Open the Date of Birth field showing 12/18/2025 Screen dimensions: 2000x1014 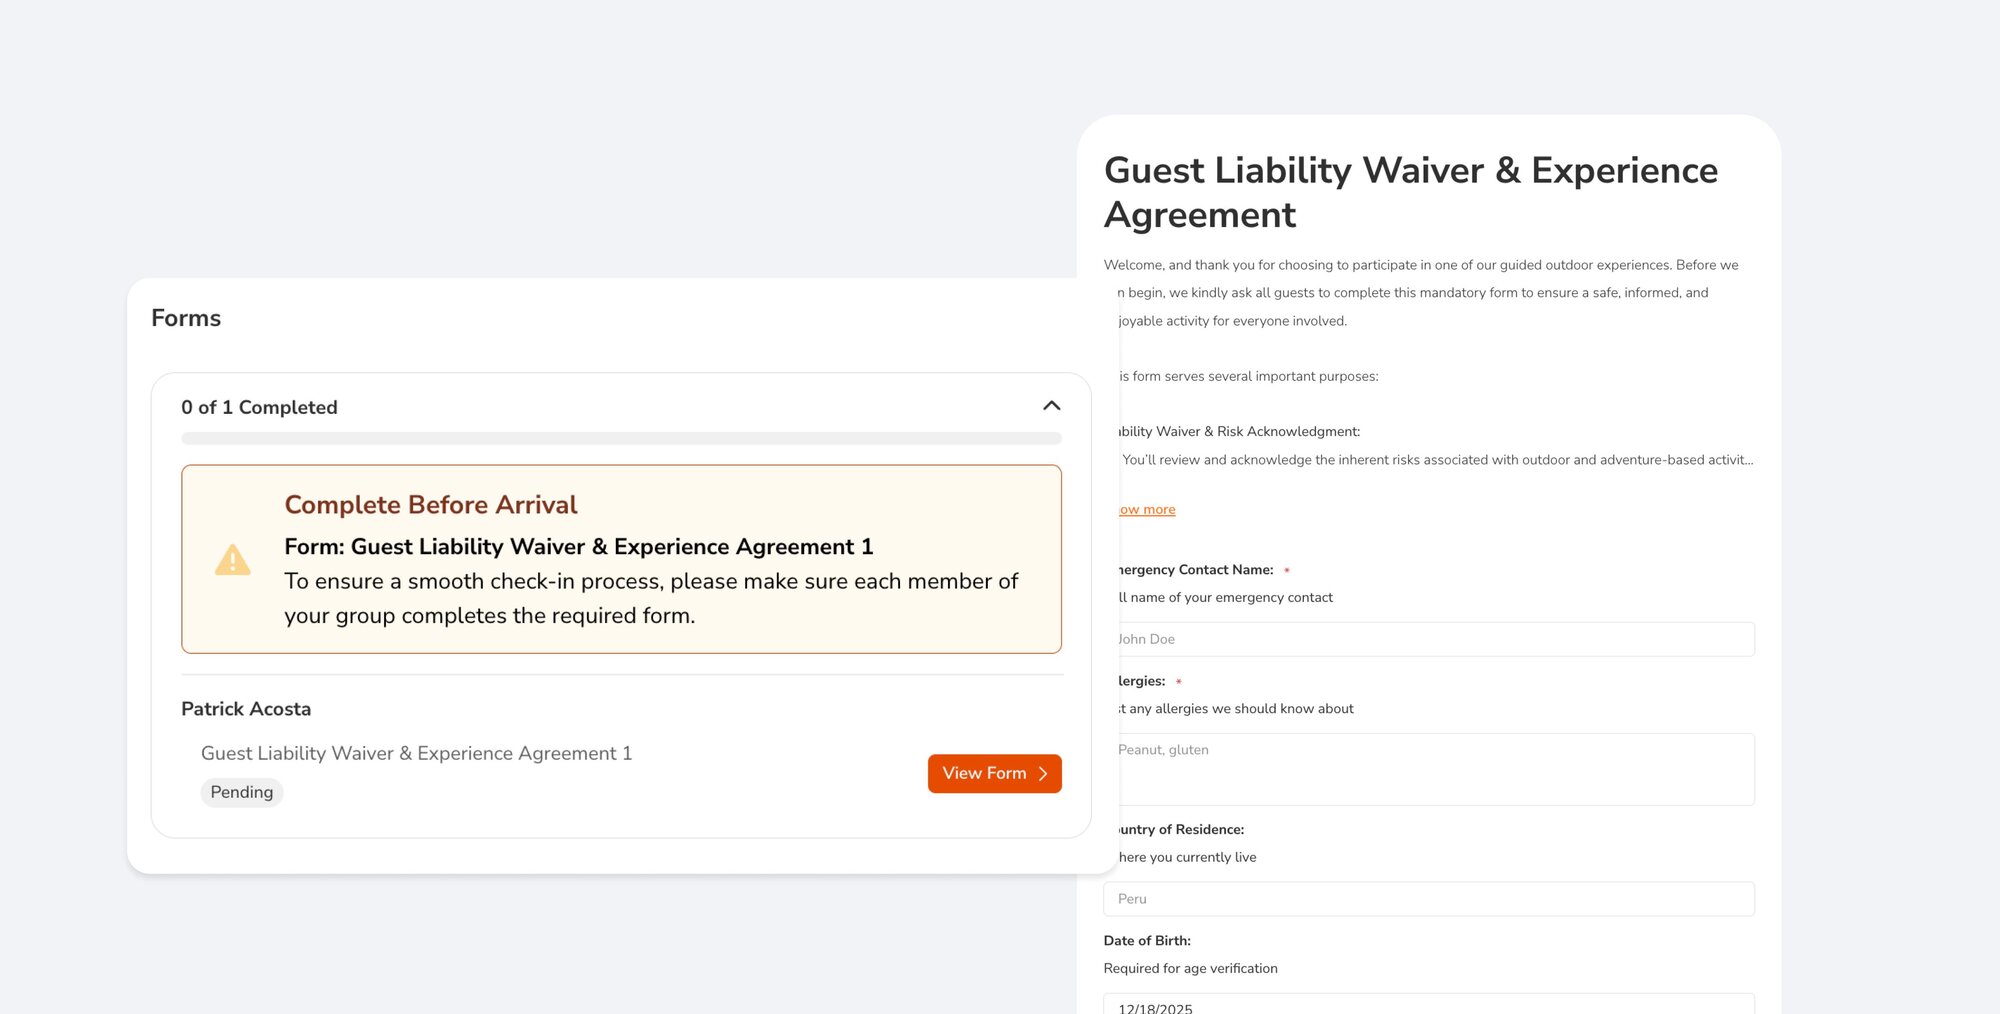pyautogui.click(x=1430, y=1005)
